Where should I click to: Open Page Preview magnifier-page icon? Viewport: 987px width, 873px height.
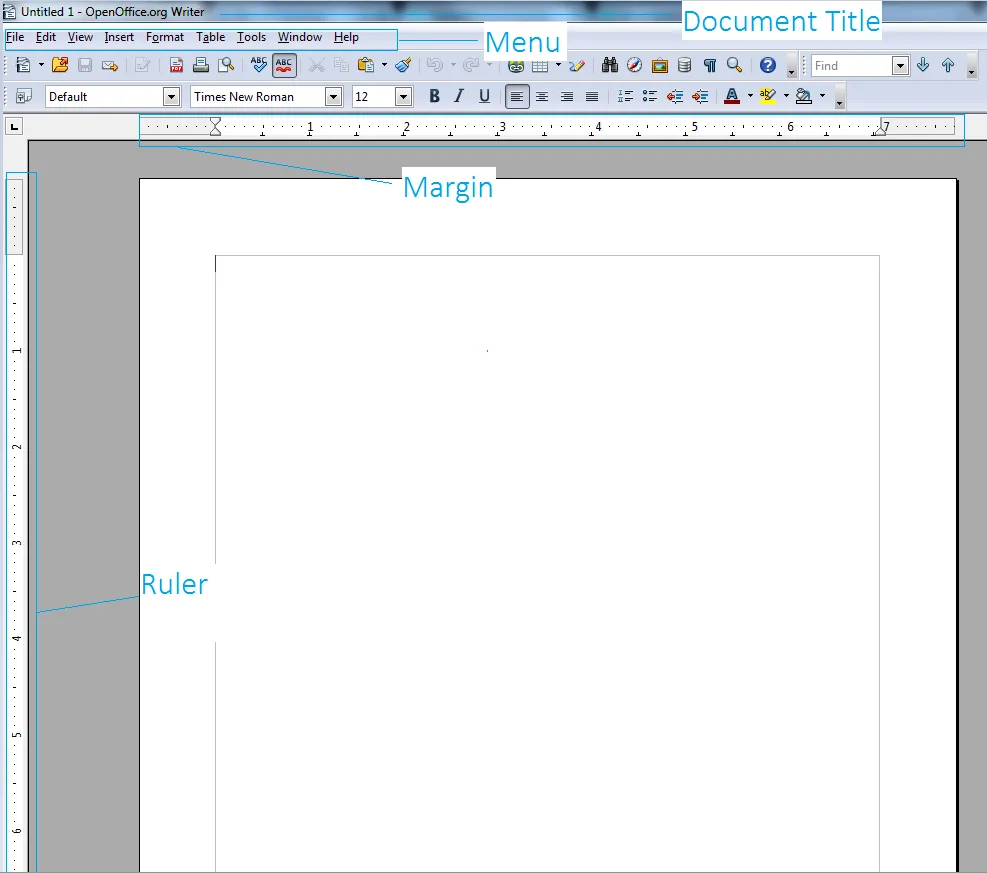click(x=226, y=65)
